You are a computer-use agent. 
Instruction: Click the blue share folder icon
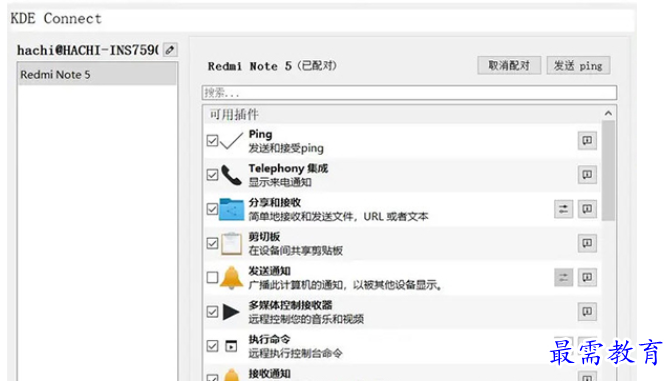click(232, 209)
